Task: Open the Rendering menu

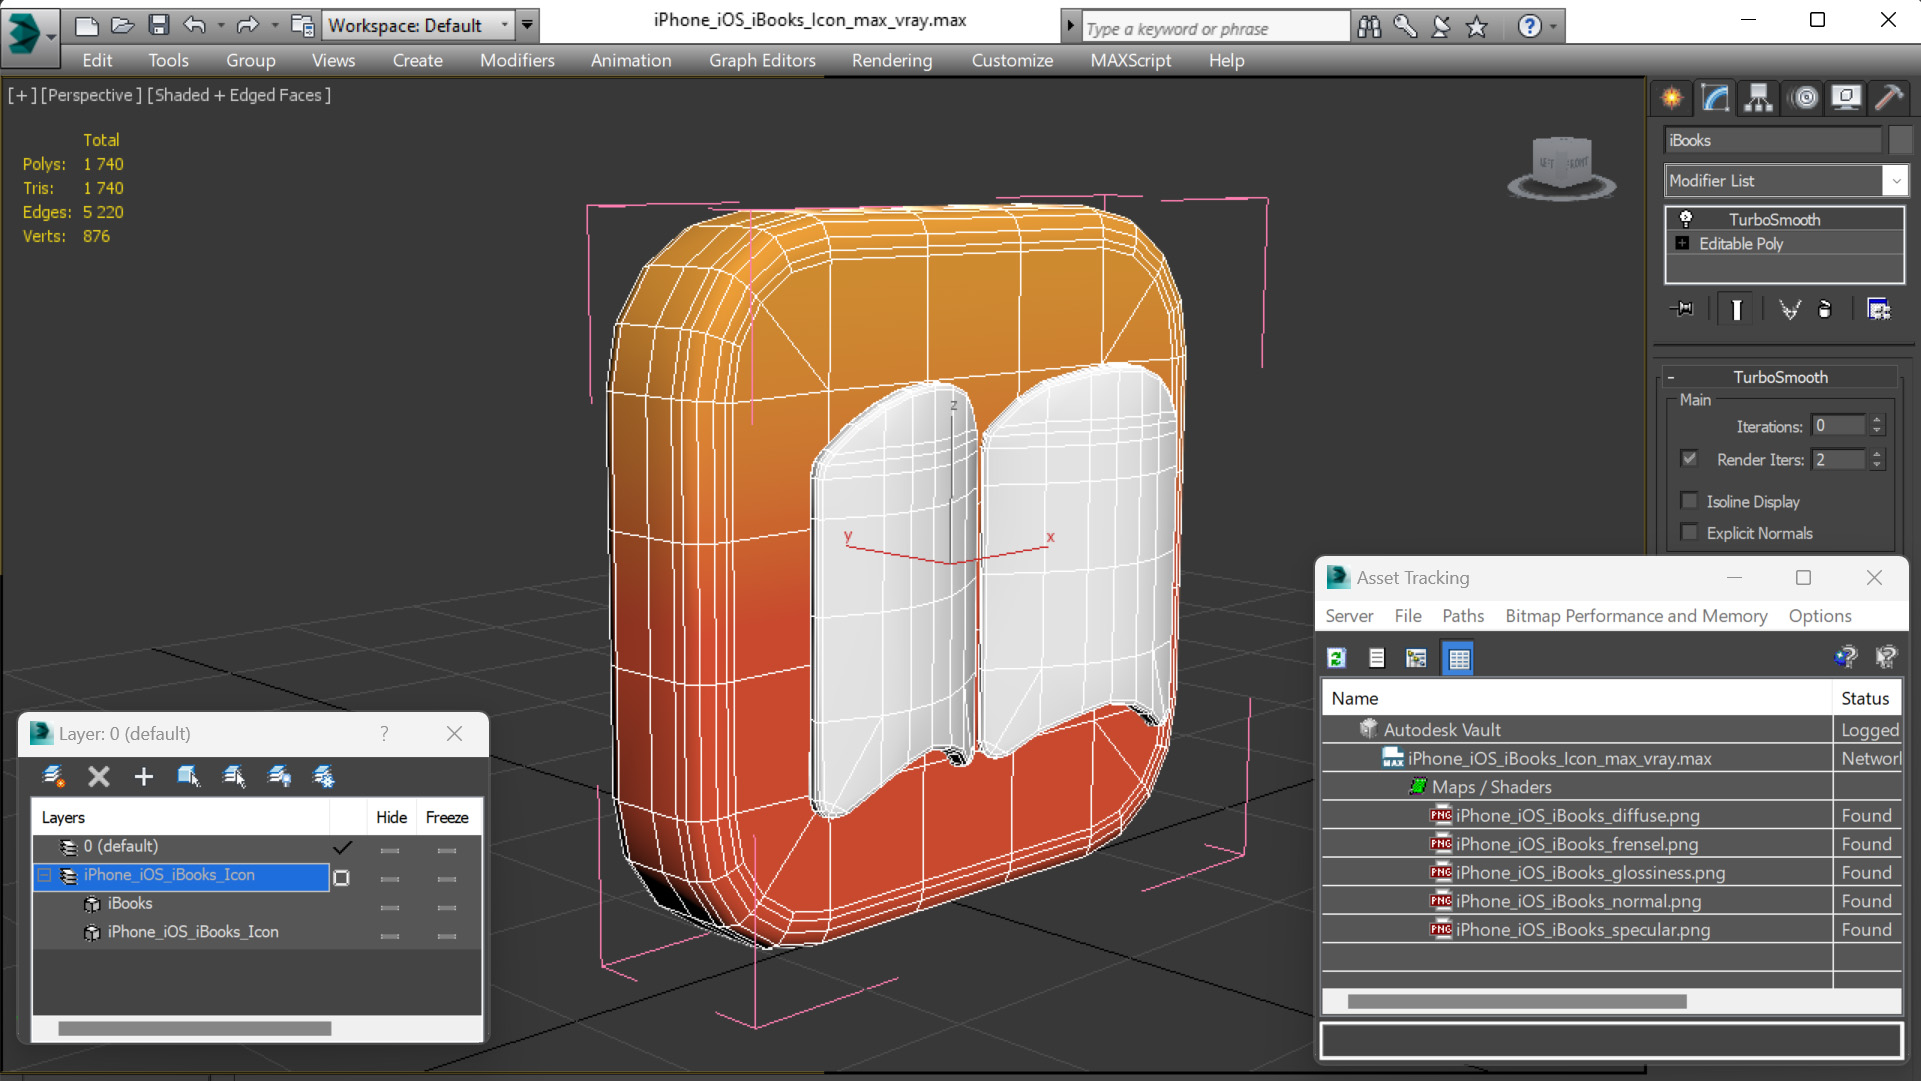Action: (892, 60)
